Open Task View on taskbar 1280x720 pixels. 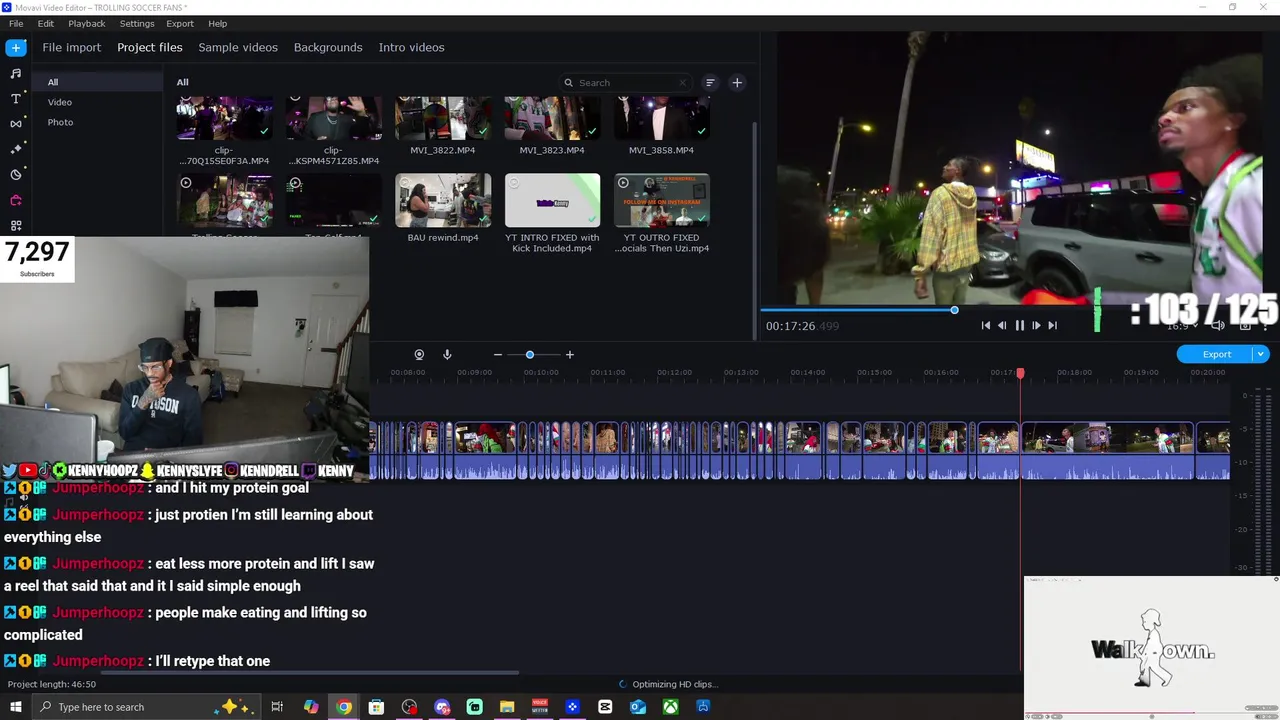pos(277,707)
